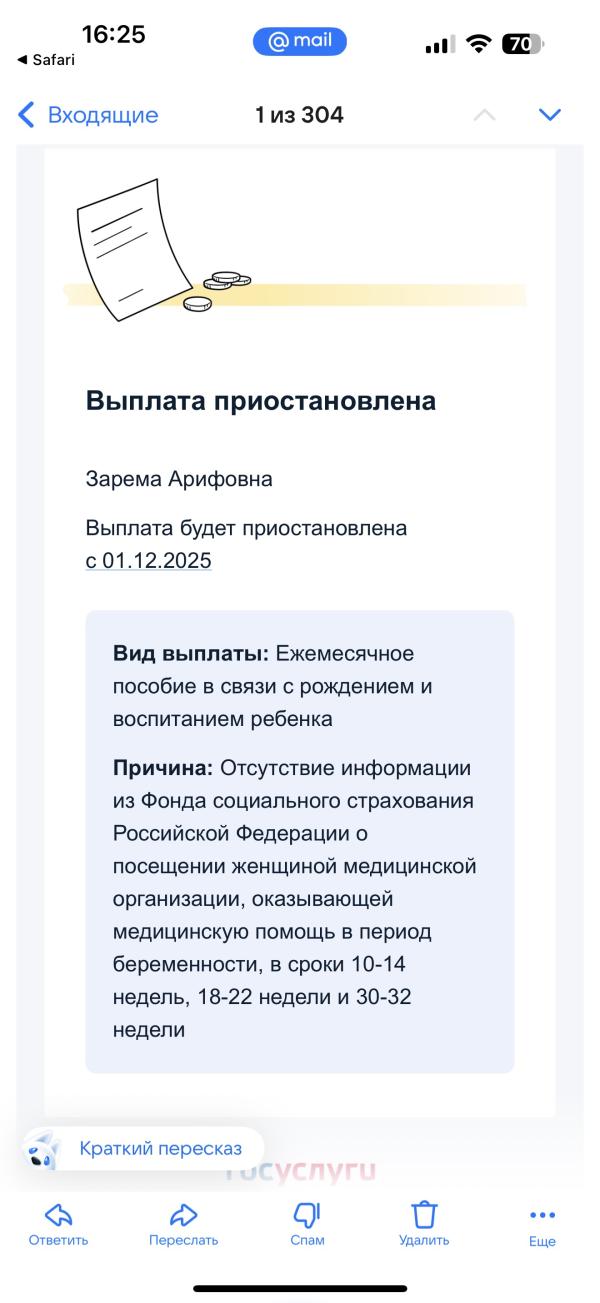Tap the @mail pill in status bar
Screen dimensions: 600x1303
[300, 41]
